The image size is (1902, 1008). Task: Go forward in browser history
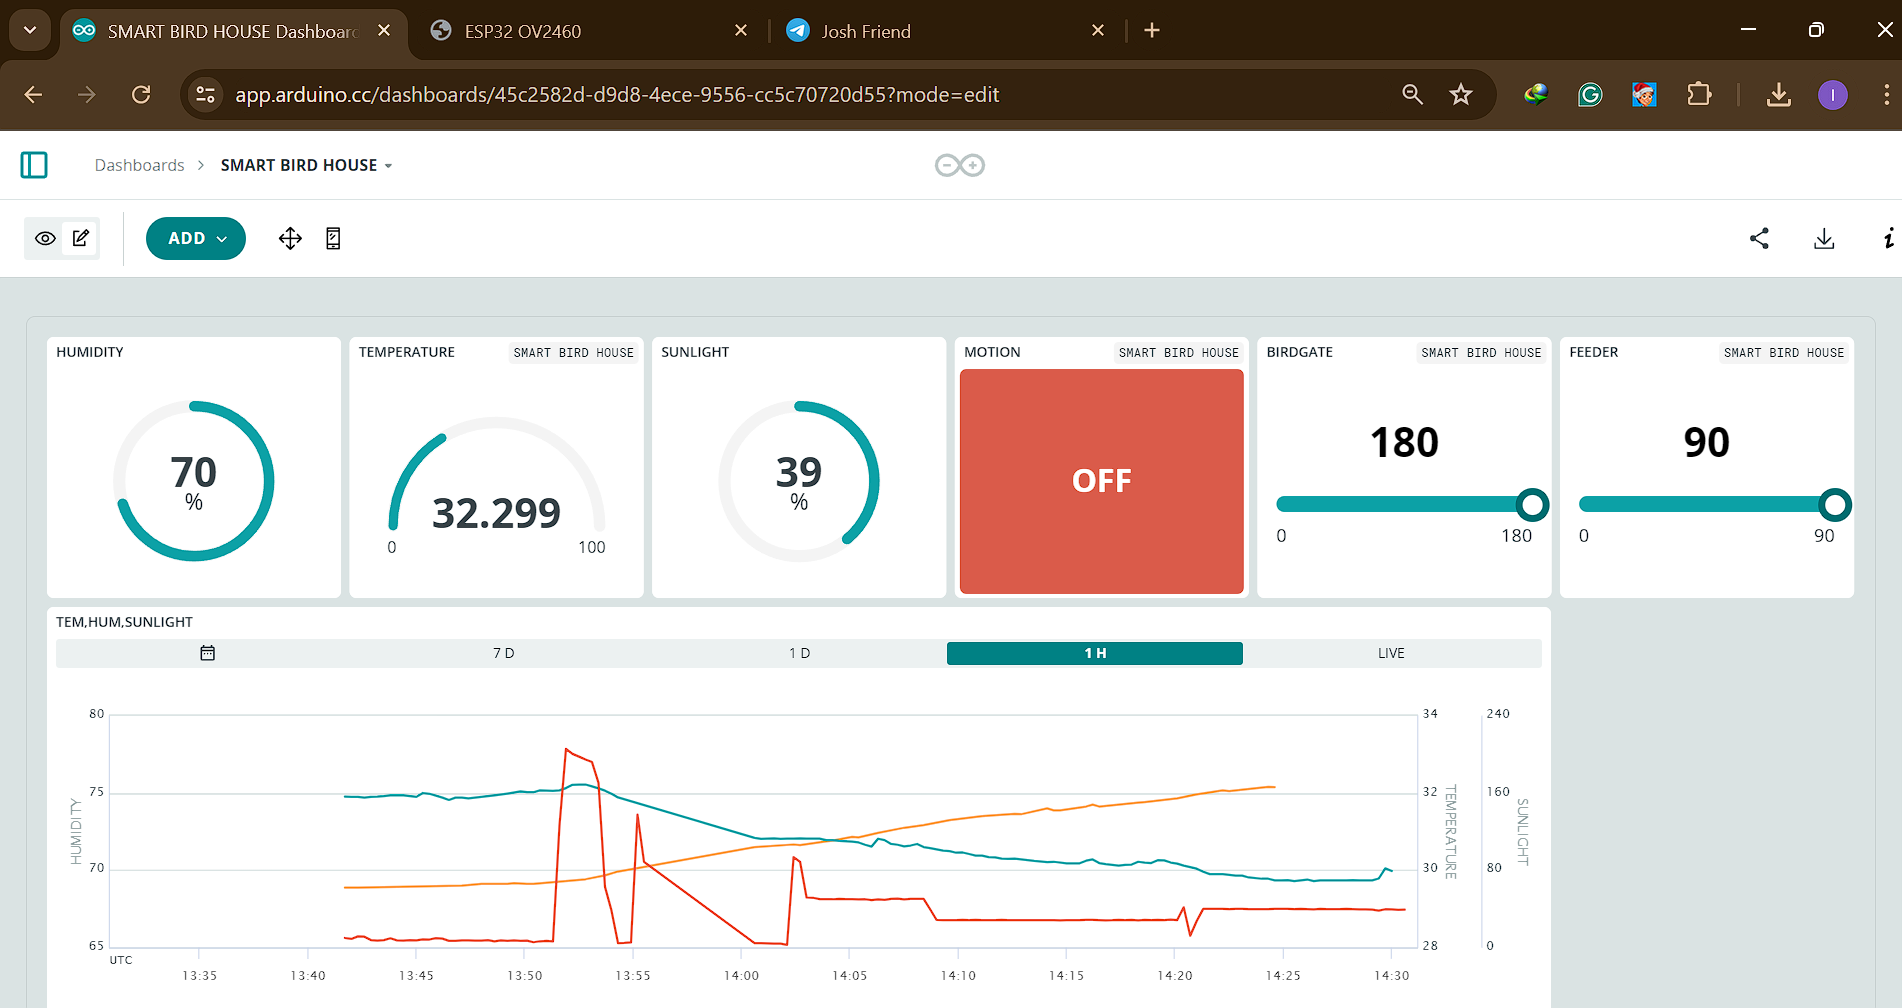(x=87, y=95)
